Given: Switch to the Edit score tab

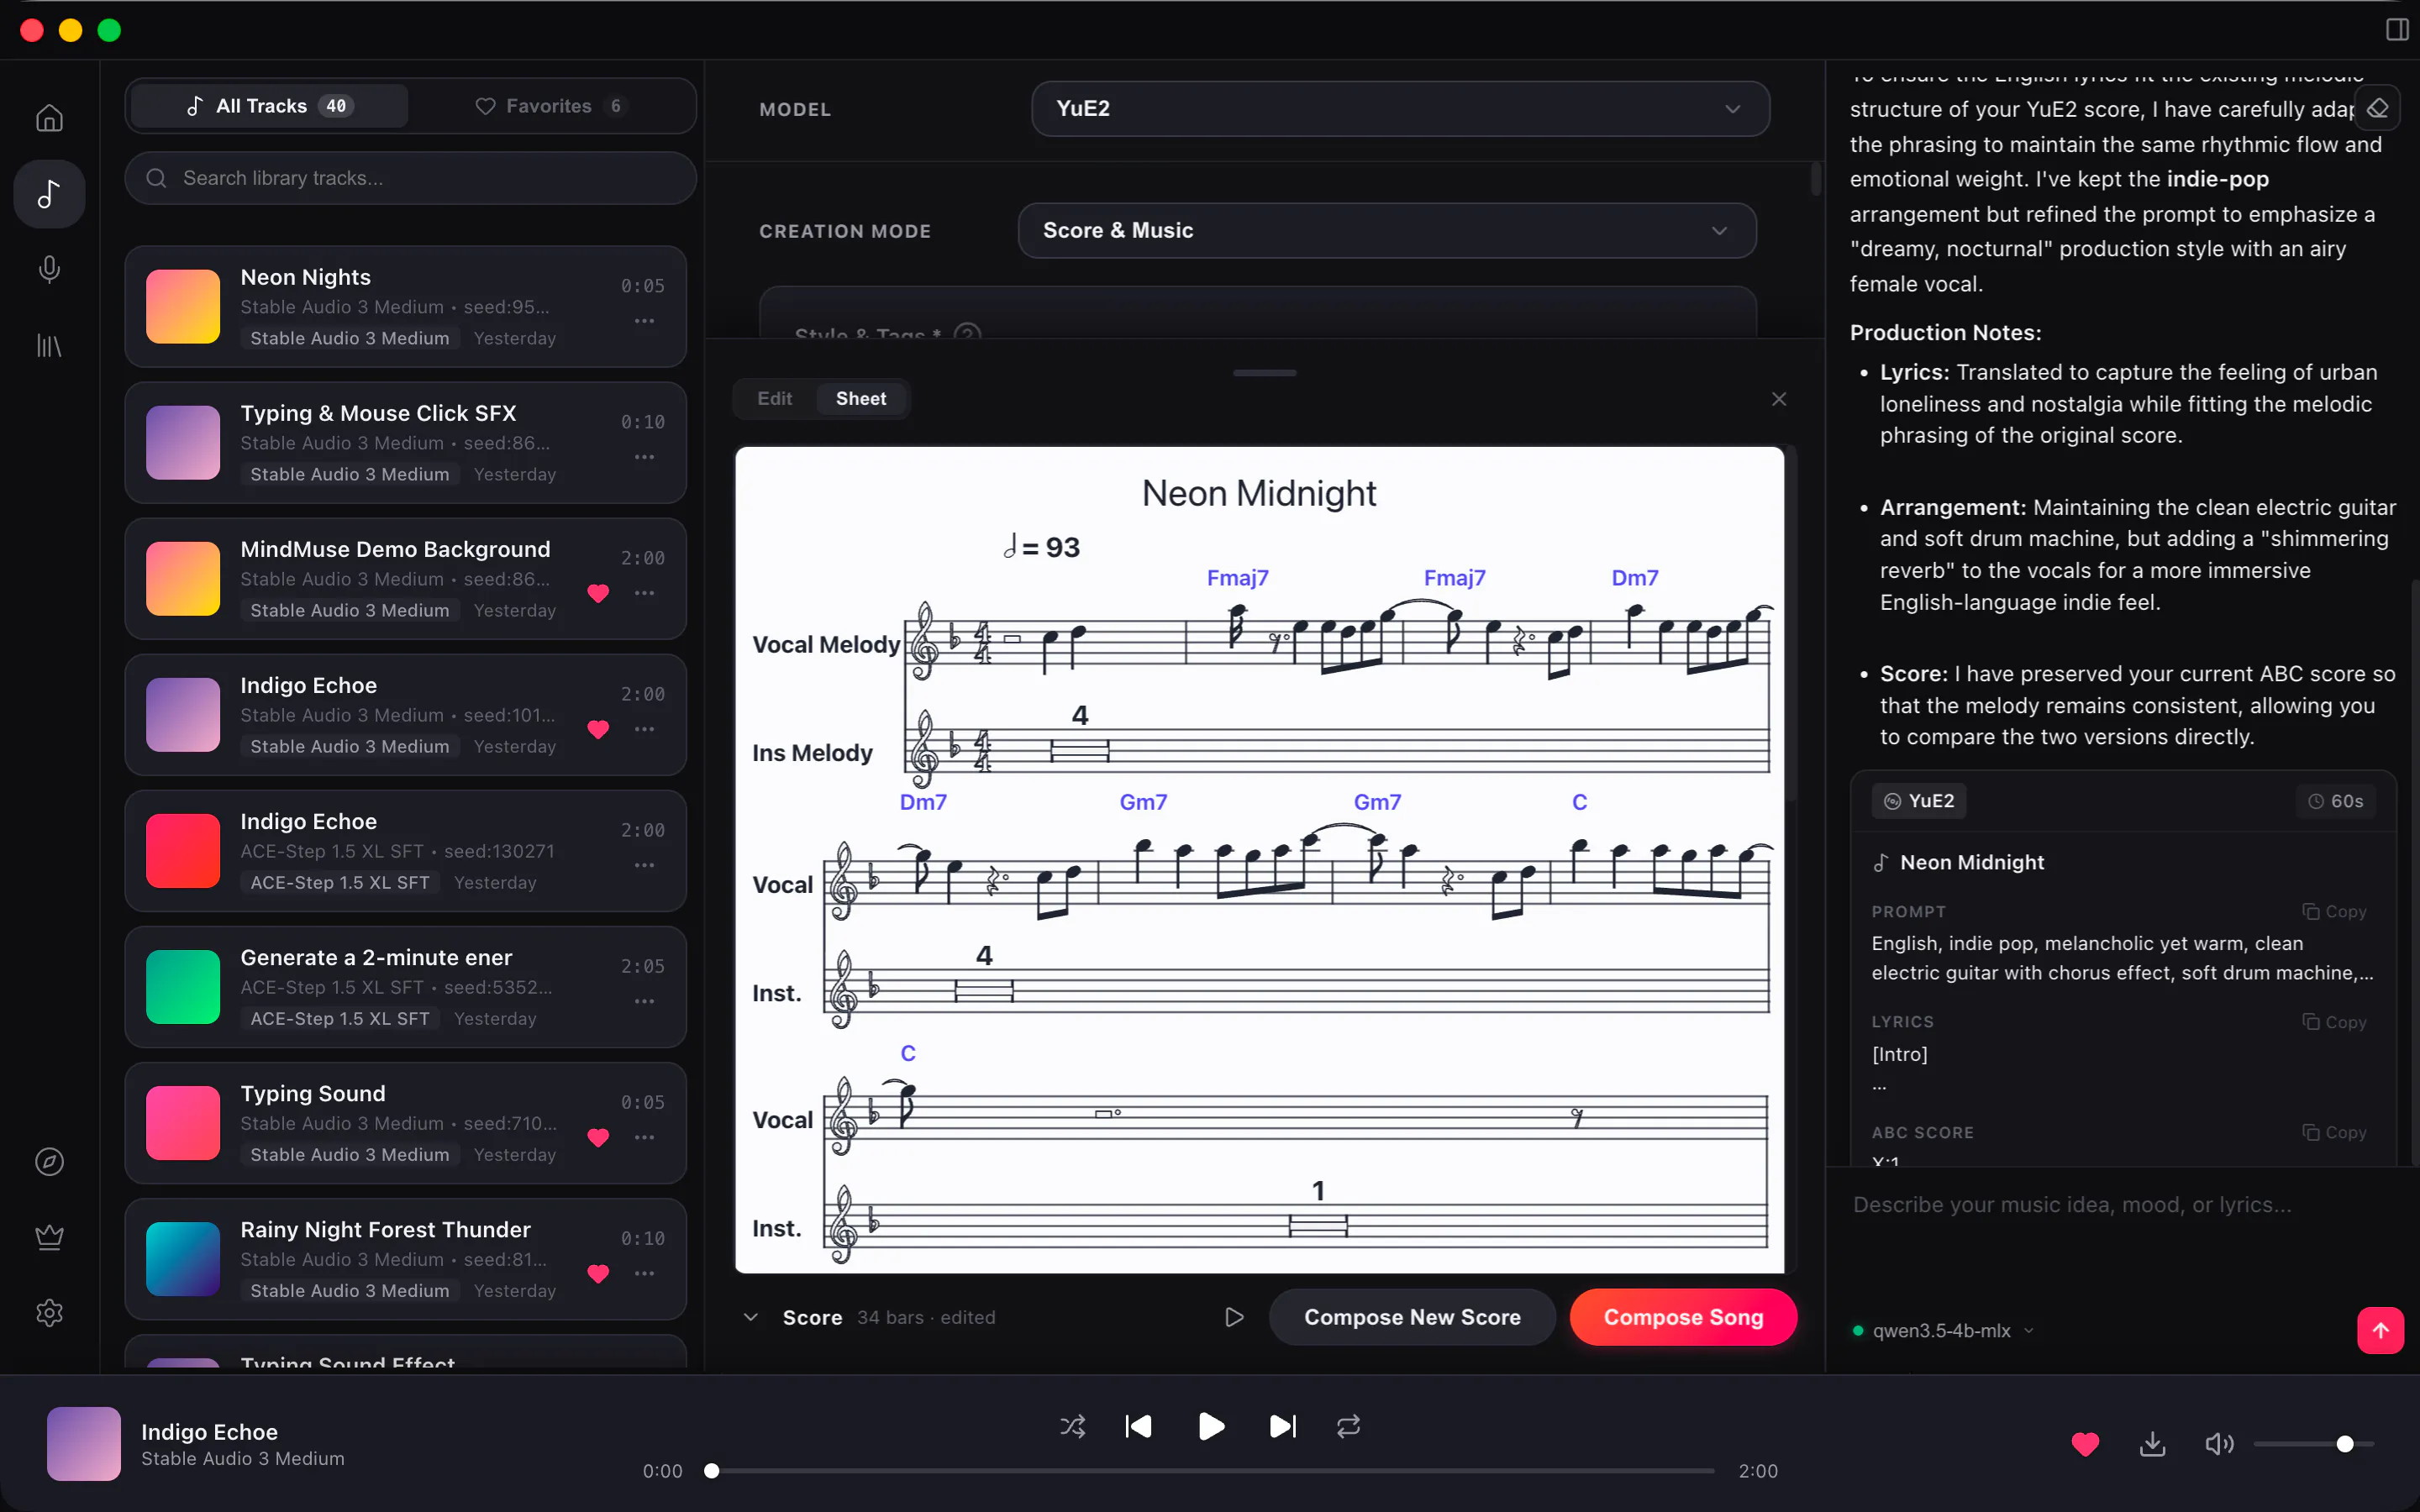Looking at the screenshot, I should 774,398.
